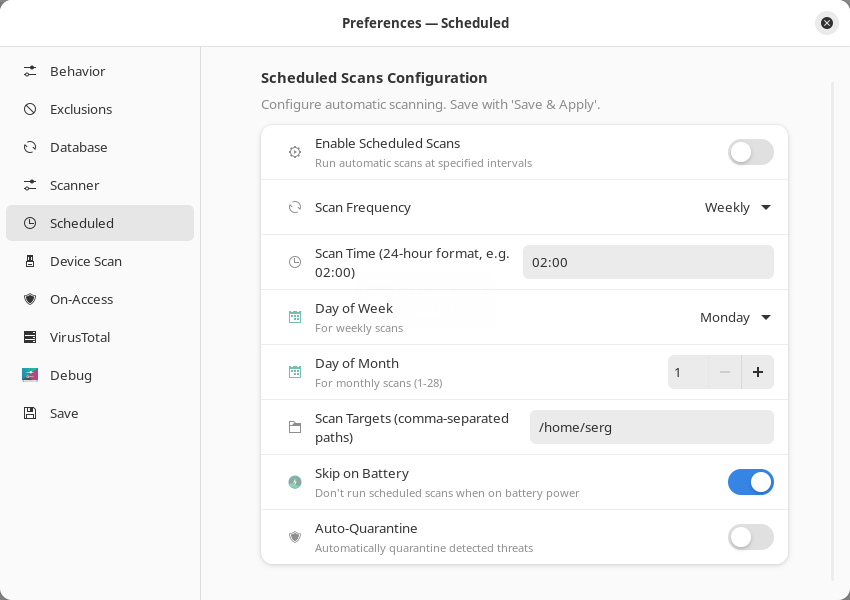
Task: Open the Scanner preferences page
Action: pos(75,185)
